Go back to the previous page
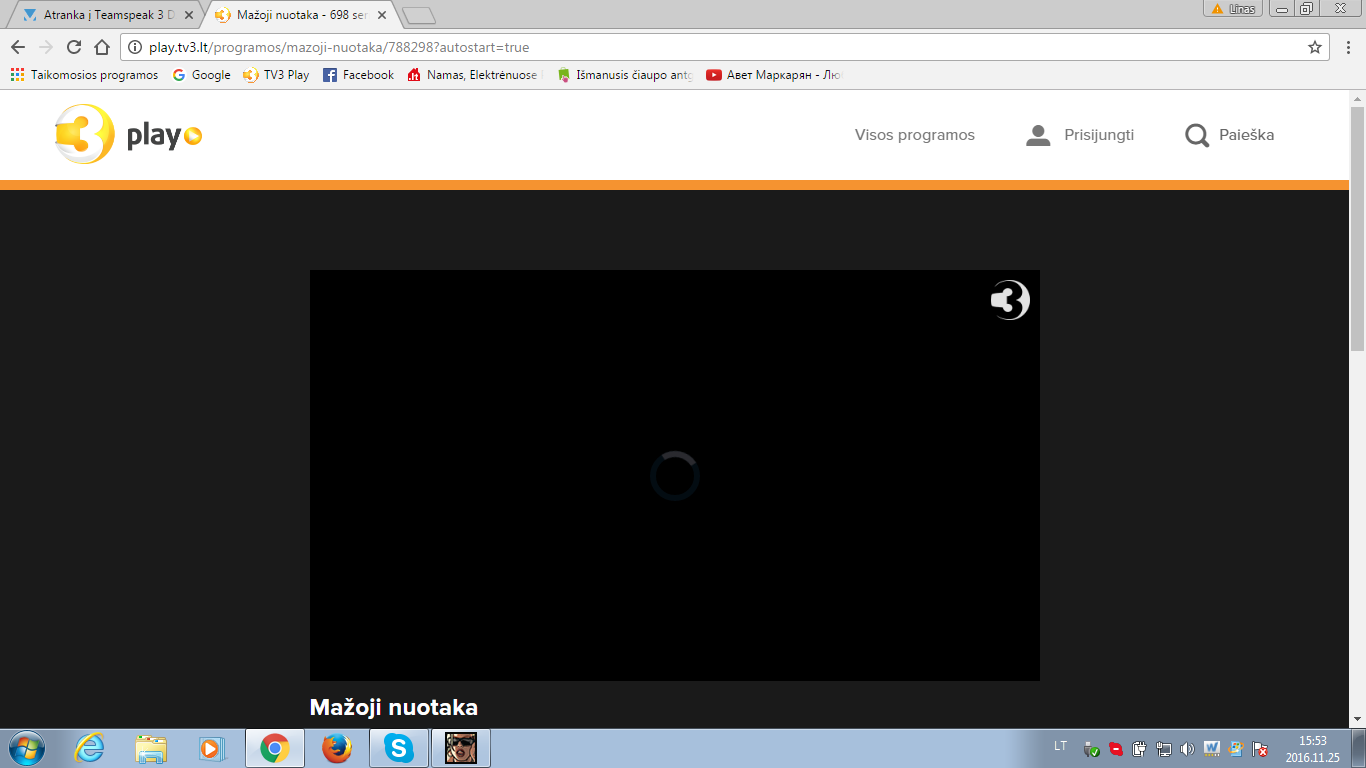This screenshot has width=1366, height=768. coord(18,47)
